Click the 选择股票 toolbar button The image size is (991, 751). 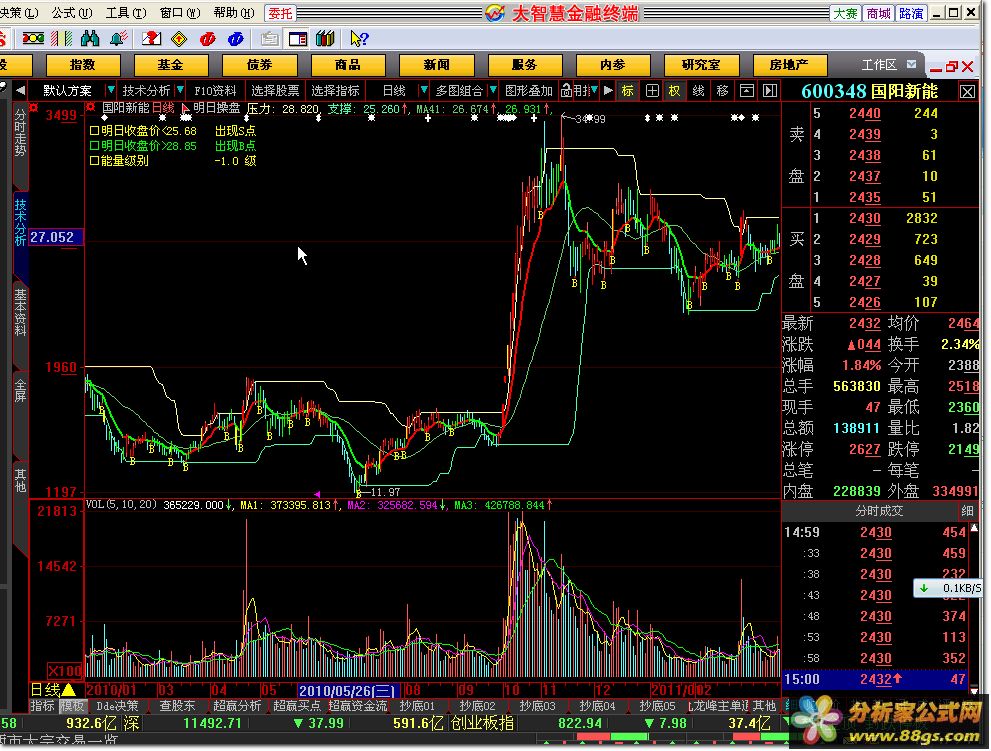pos(275,91)
